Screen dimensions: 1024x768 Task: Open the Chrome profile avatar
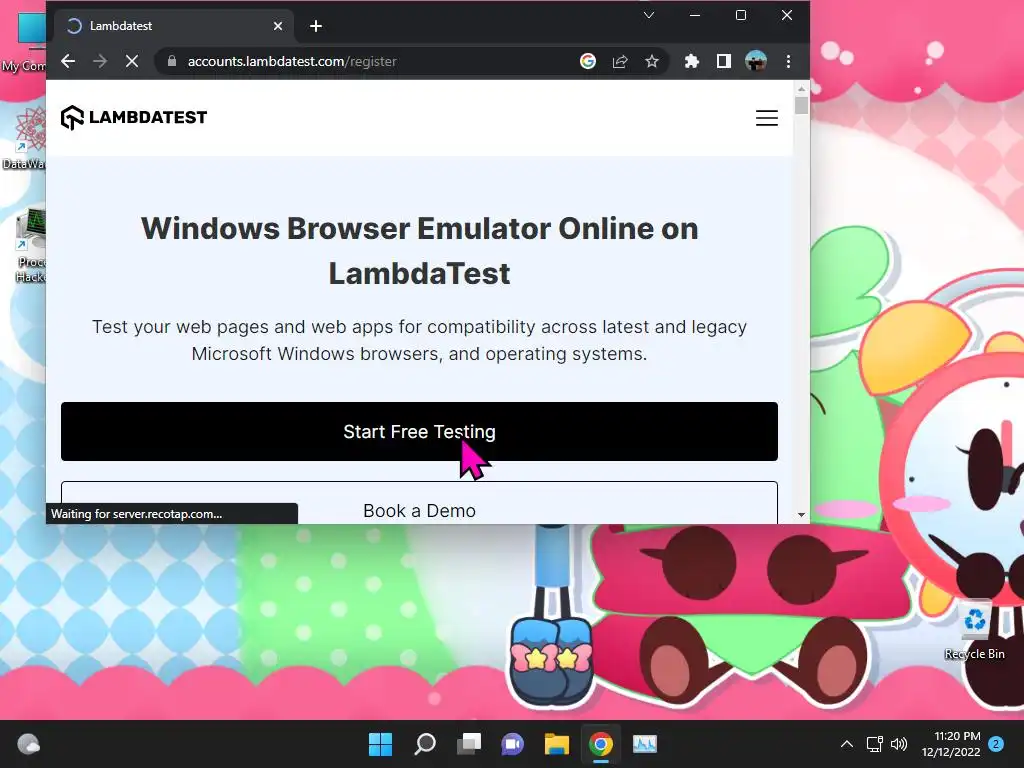pos(756,61)
